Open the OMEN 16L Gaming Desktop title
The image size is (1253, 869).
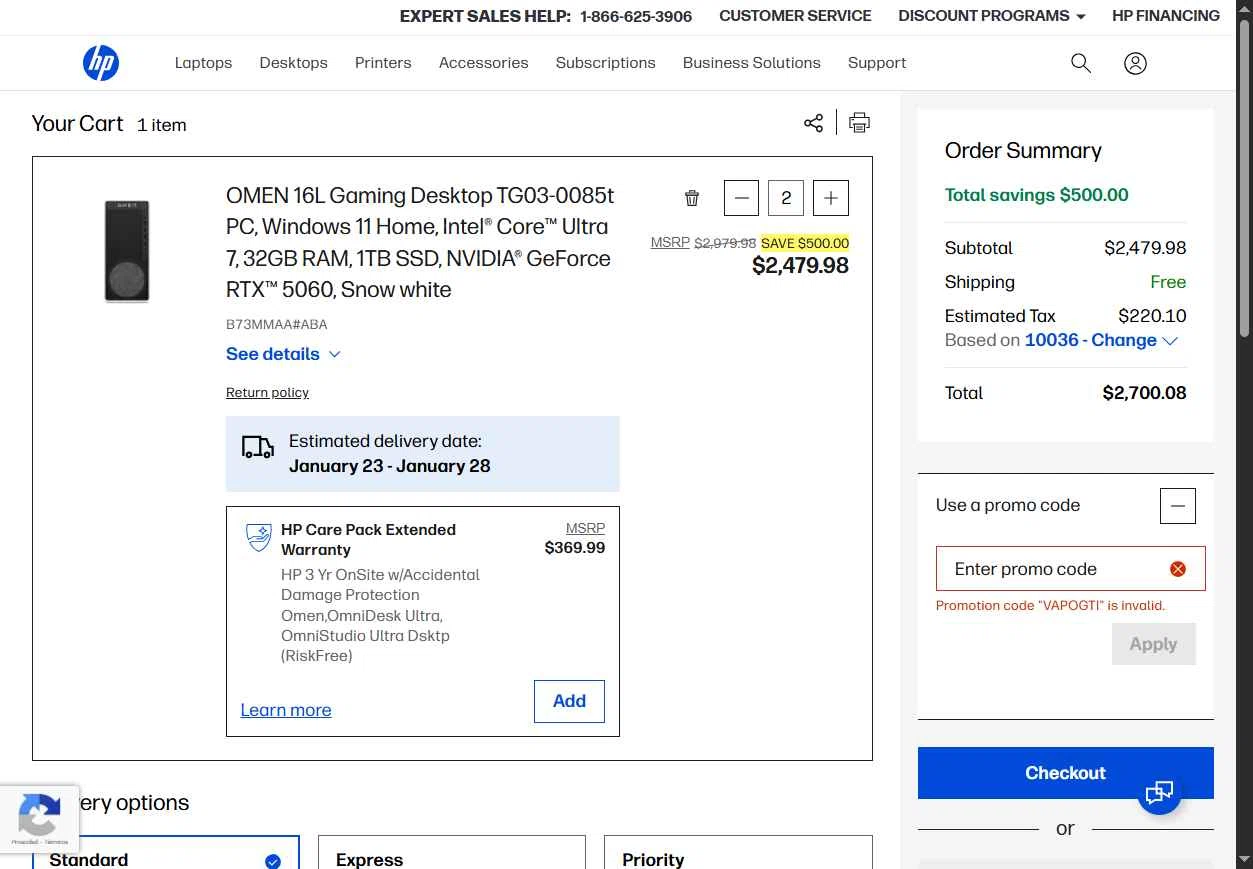tap(419, 242)
